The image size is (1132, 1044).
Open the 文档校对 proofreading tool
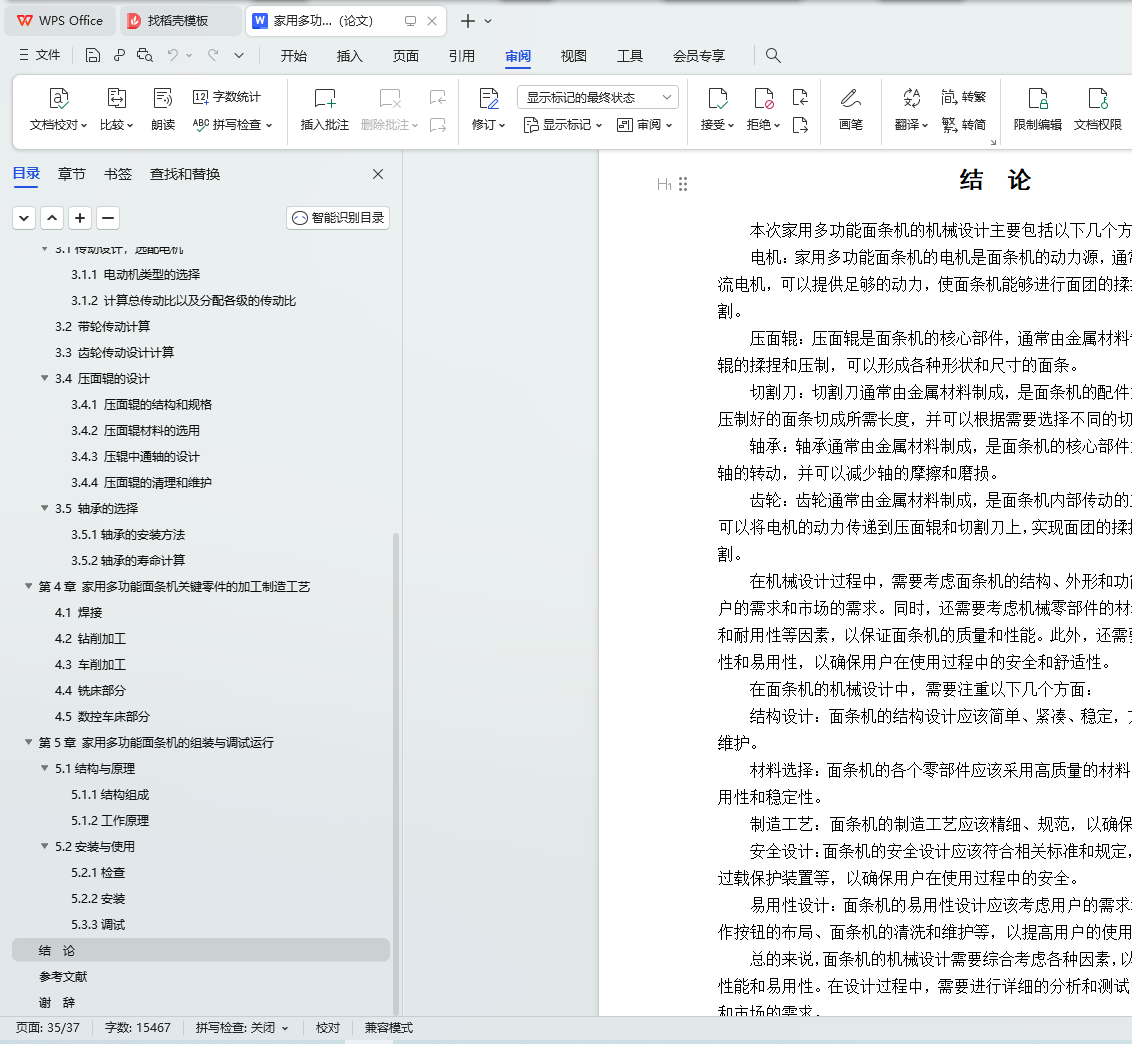point(58,109)
